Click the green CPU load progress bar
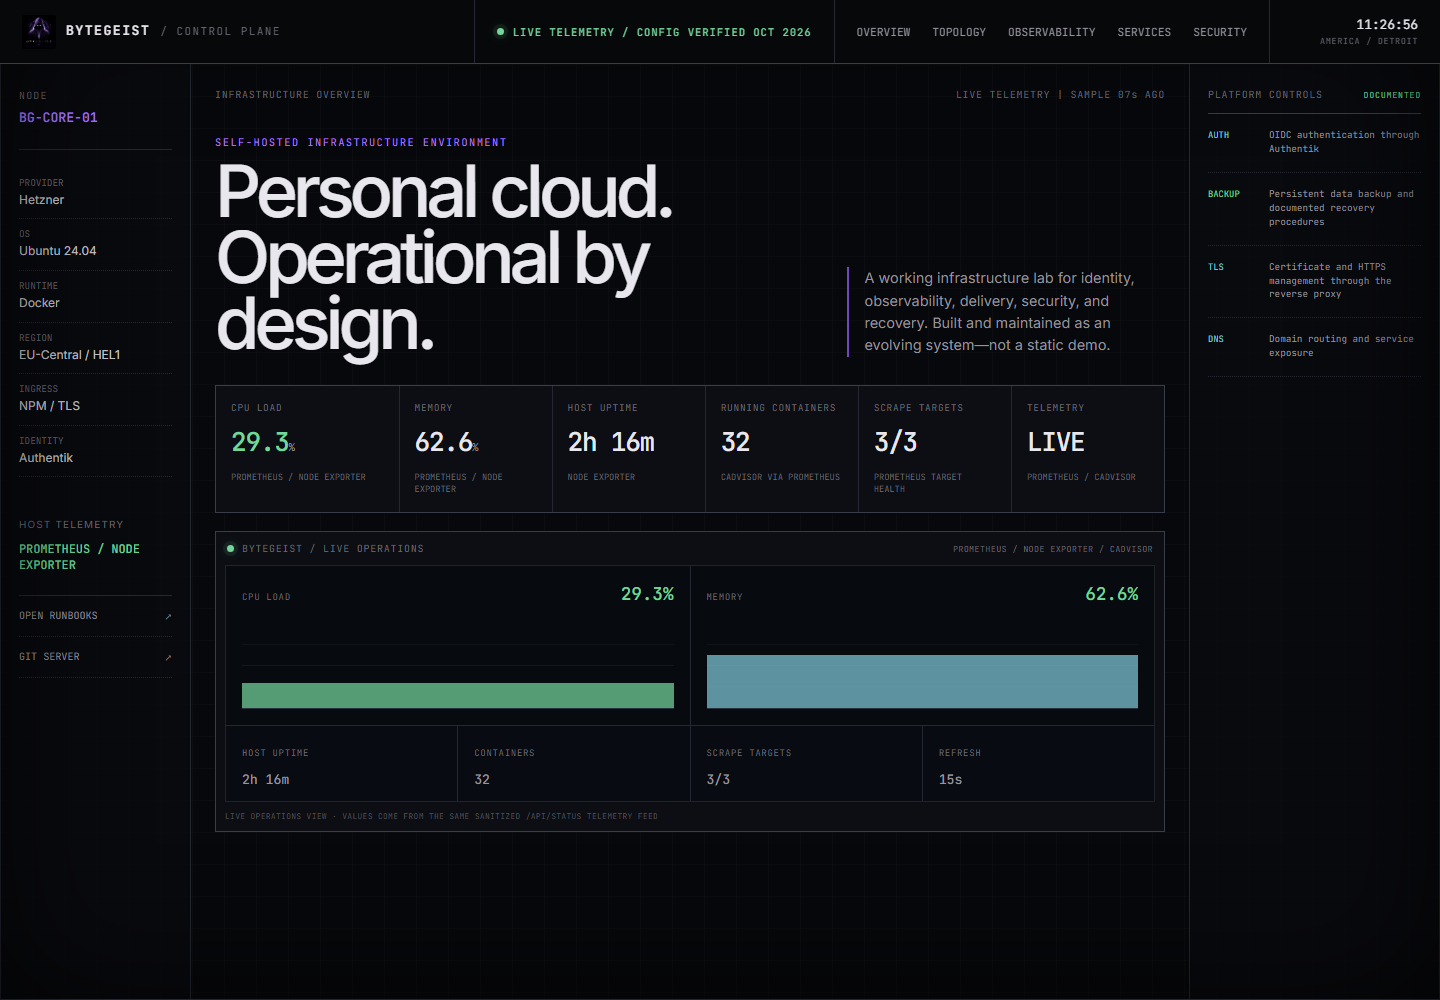1440x1000 pixels. 458,695
